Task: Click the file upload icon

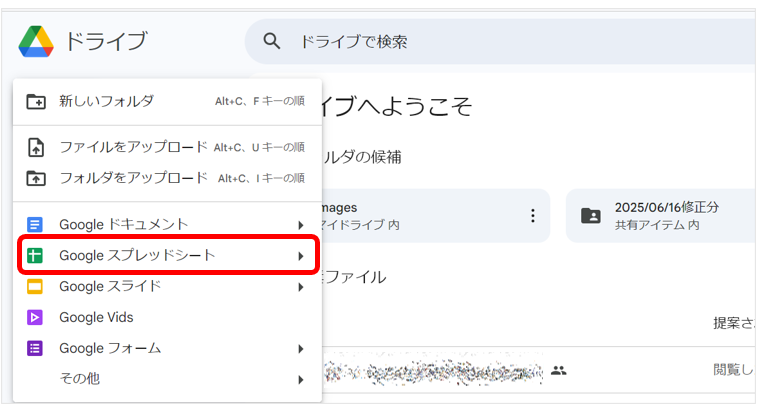Action: pos(36,147)
